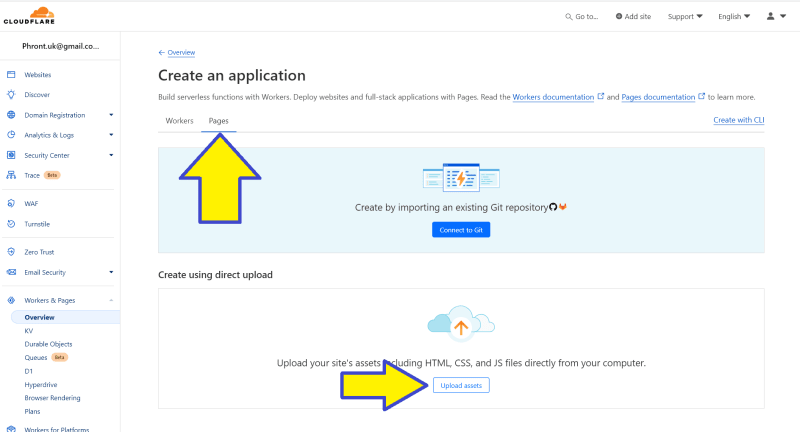This screenshot has height=432, width=800.
Task: Click the Email Security envelope icon
Action: (11, 272)
